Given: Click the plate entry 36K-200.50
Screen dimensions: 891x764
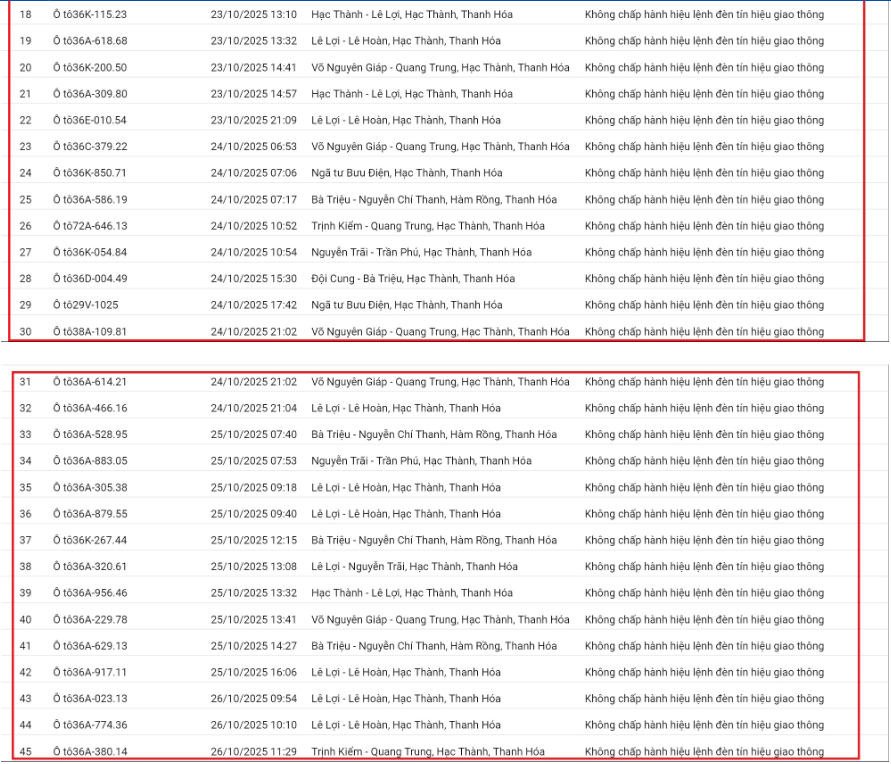Looking at the screenshot, I should [x=90, y=67].
